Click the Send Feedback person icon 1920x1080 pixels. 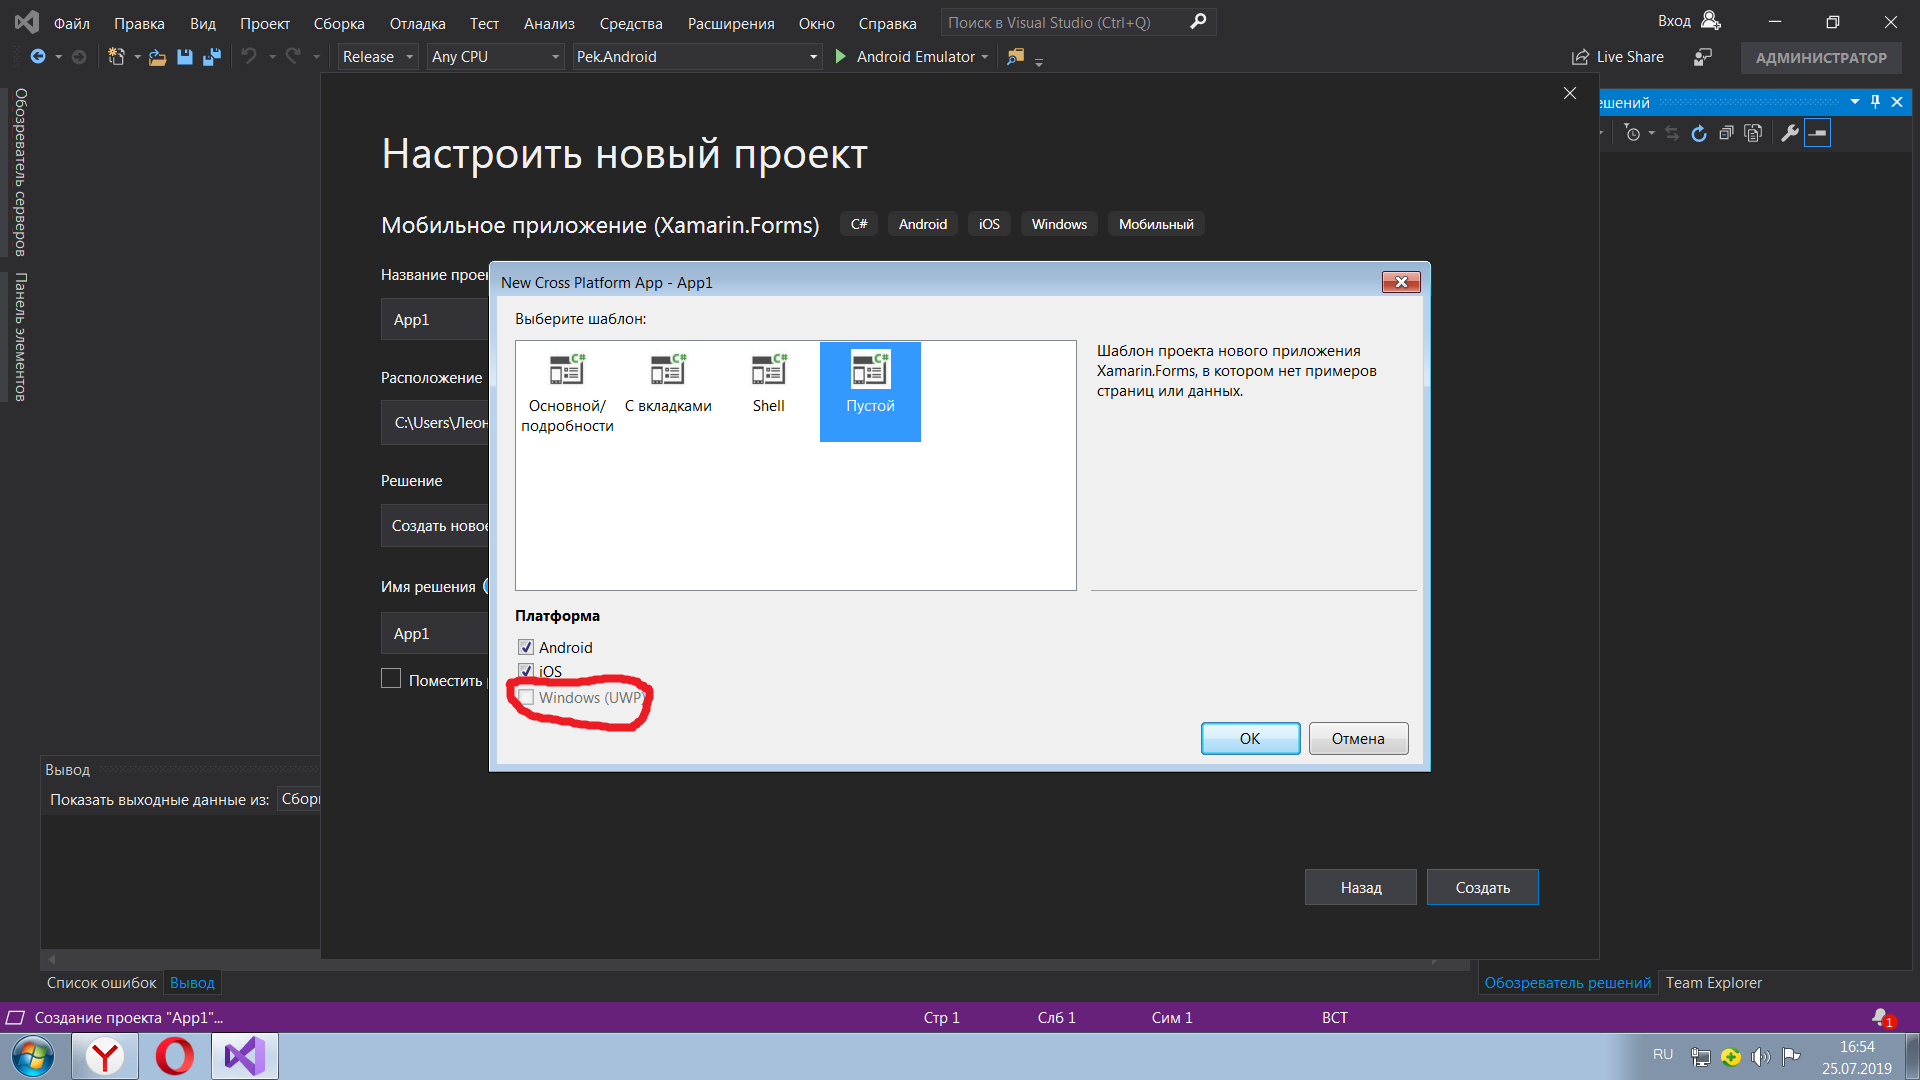1702,57
